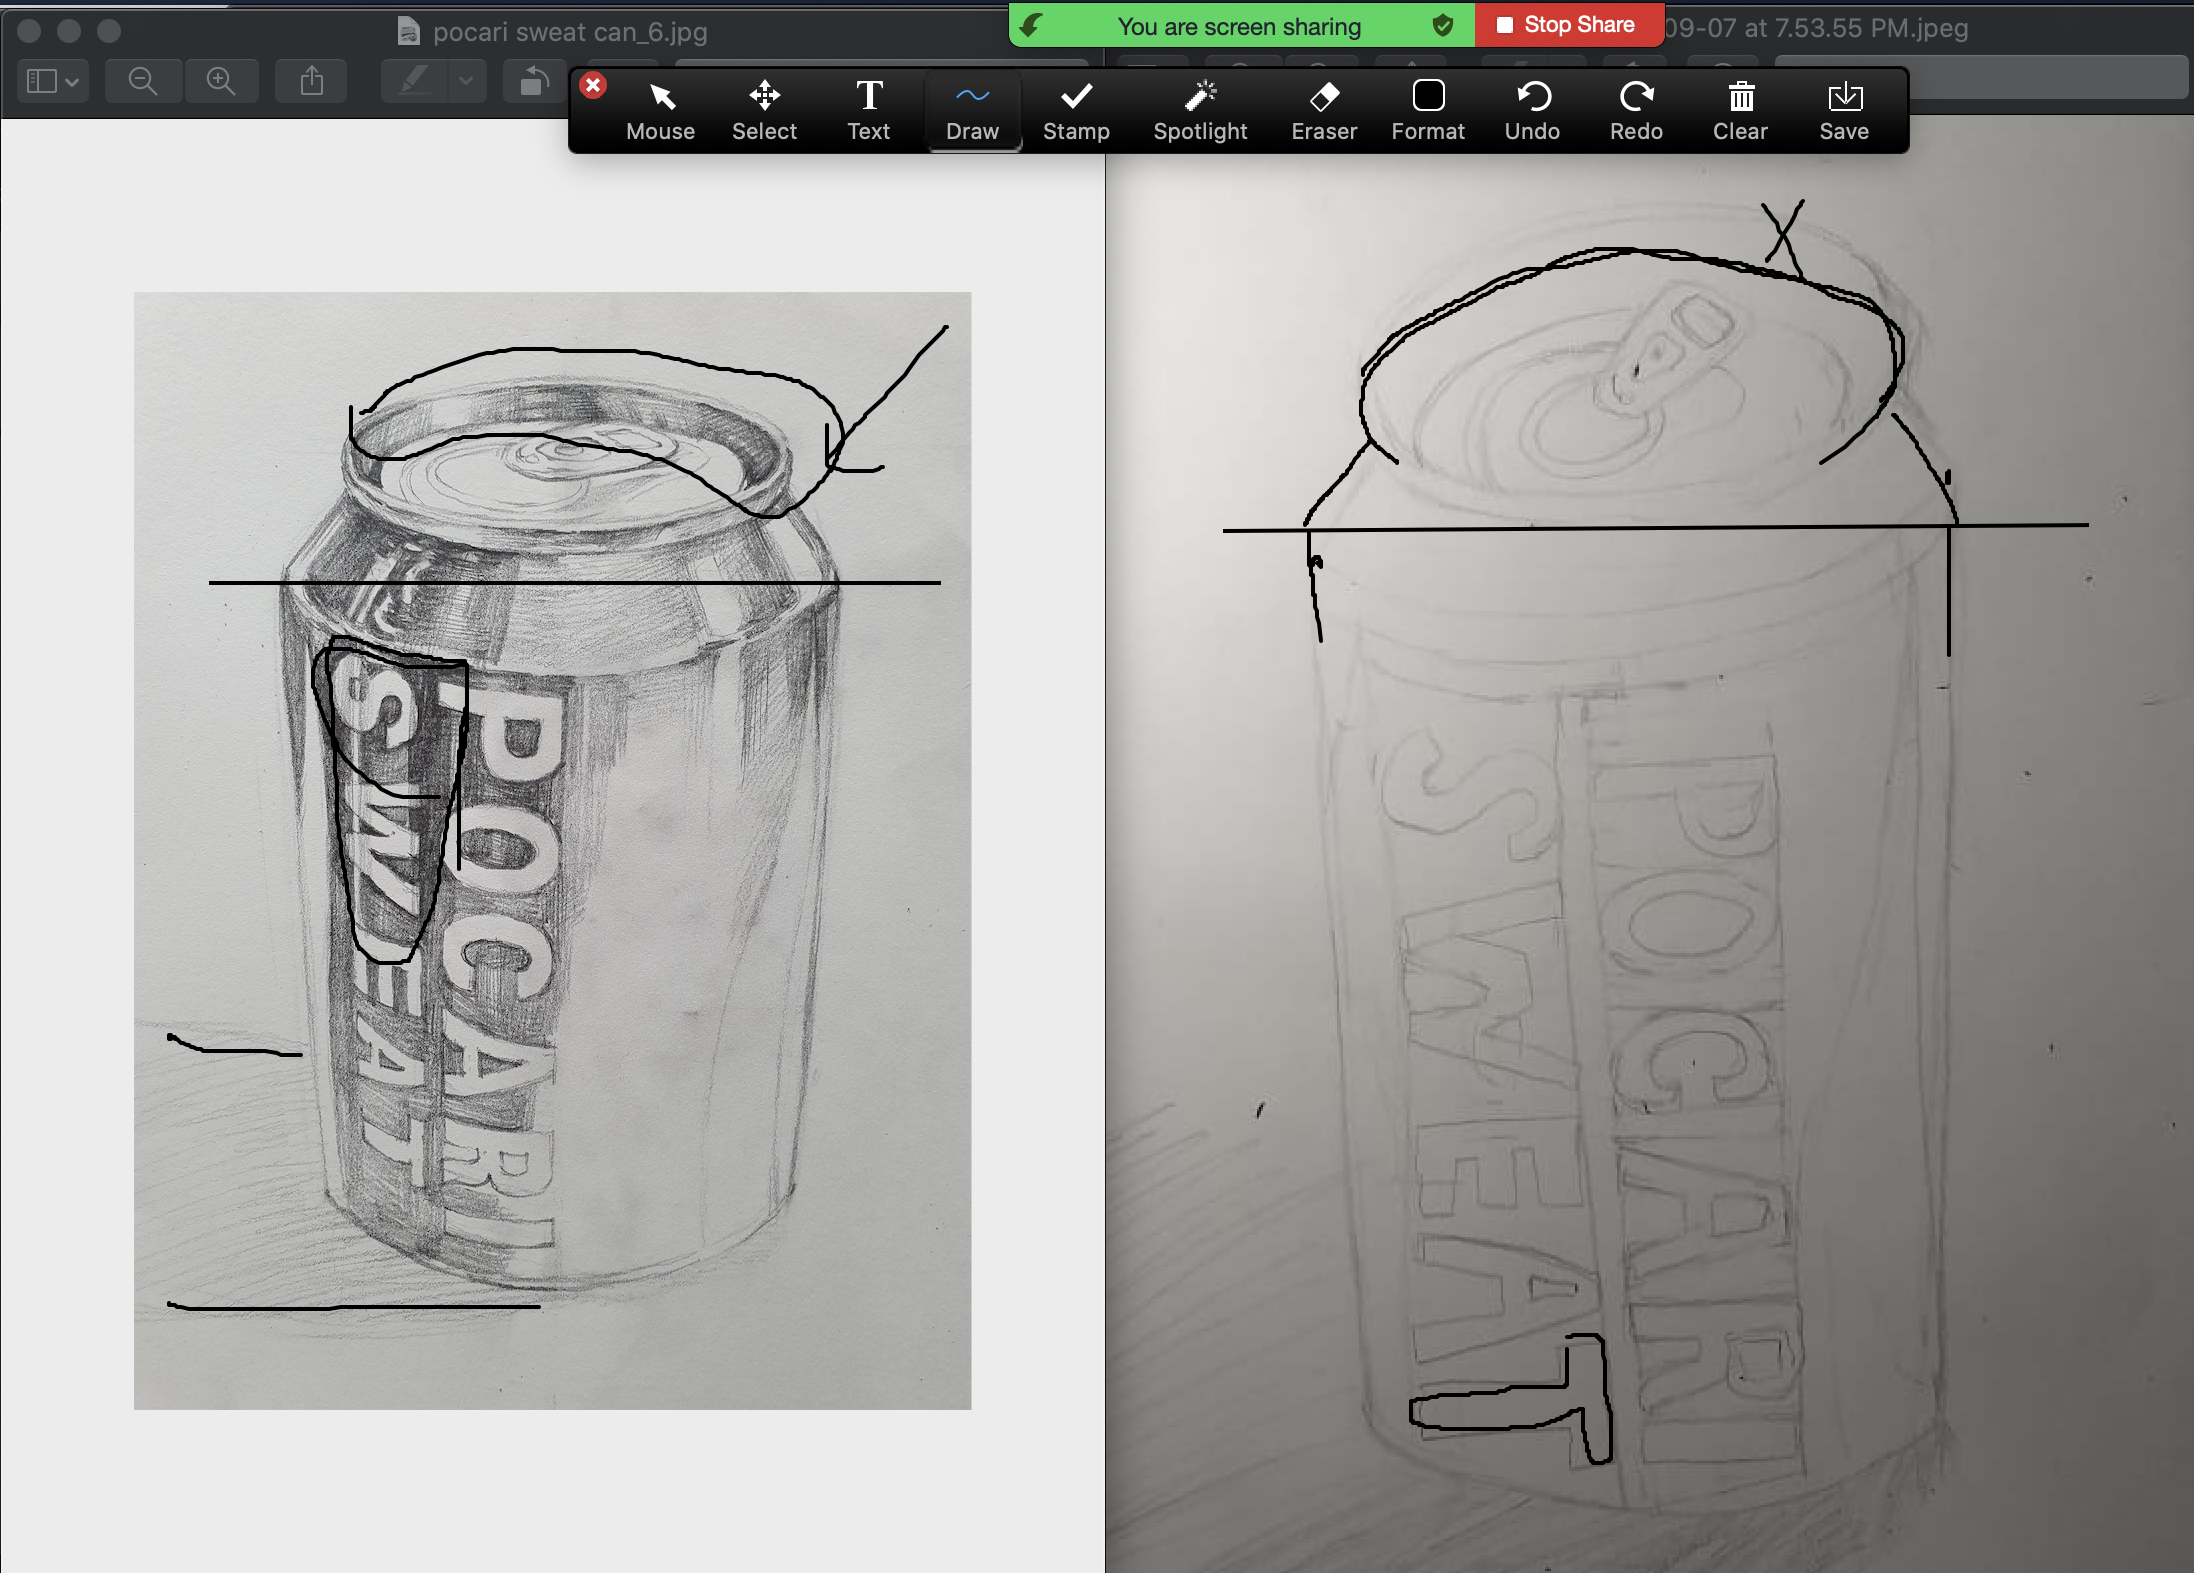Click the green arrow icon in sharing bar

(x=1031, y=25)
